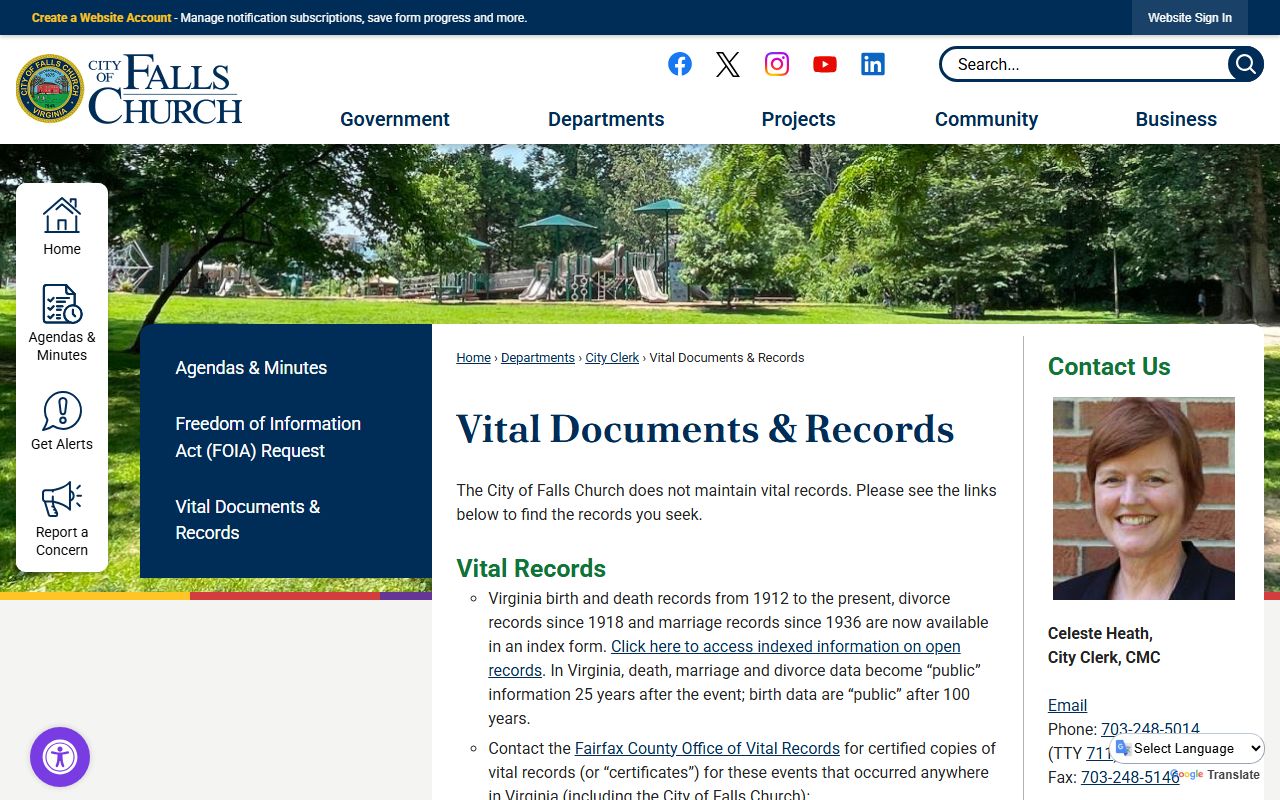Click the Departments breadcrumb link
1280x800 pixels.
[x=538, y=357]
